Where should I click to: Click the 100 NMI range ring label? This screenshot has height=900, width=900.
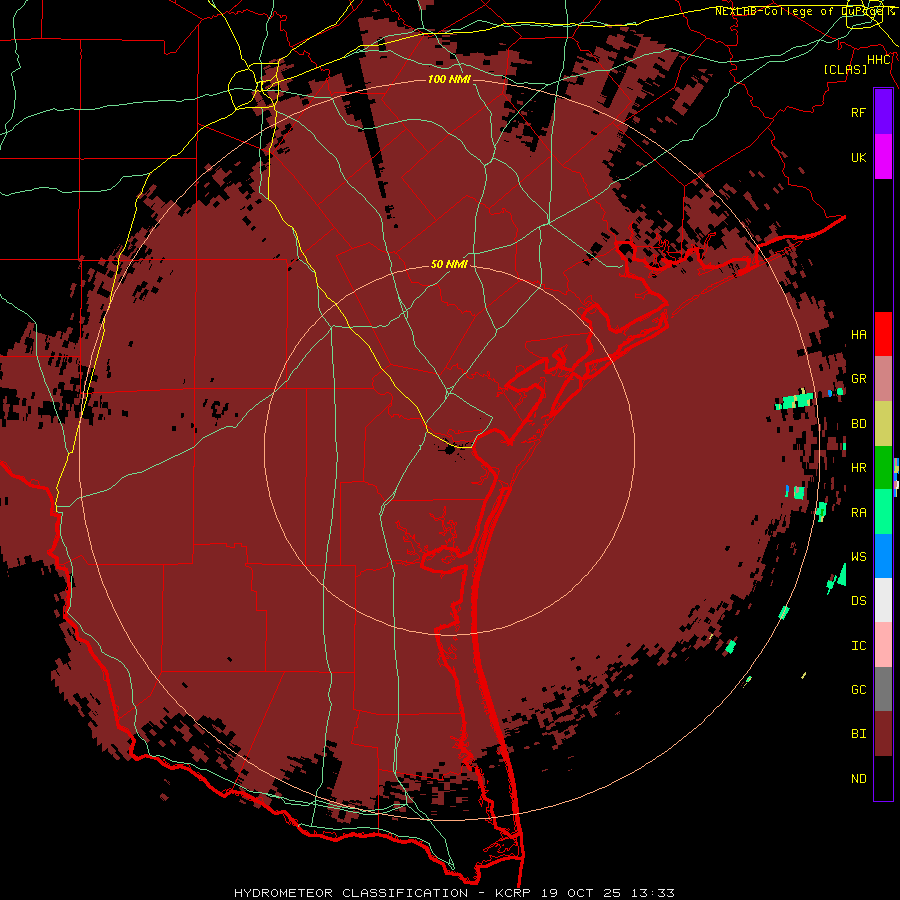449,79
